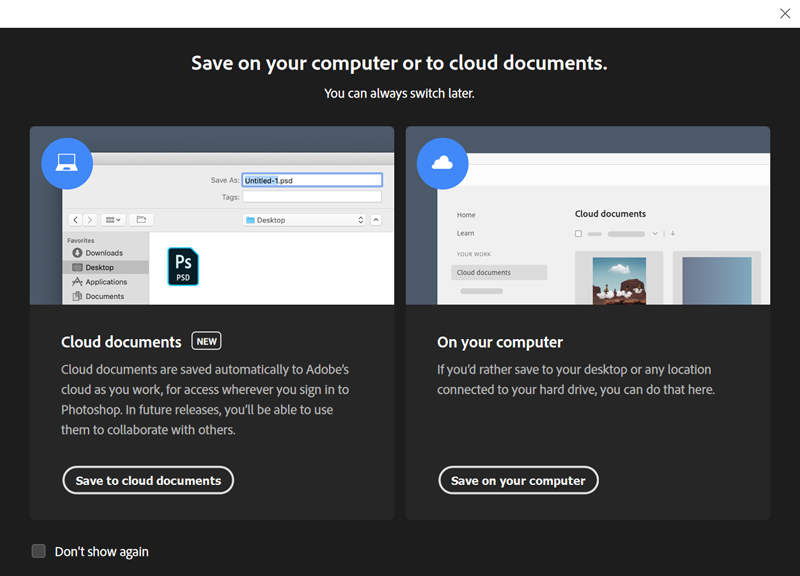Click the Ps PSD file icon
This screenshot has width=800, height=576.
click(x=183, y=266)
